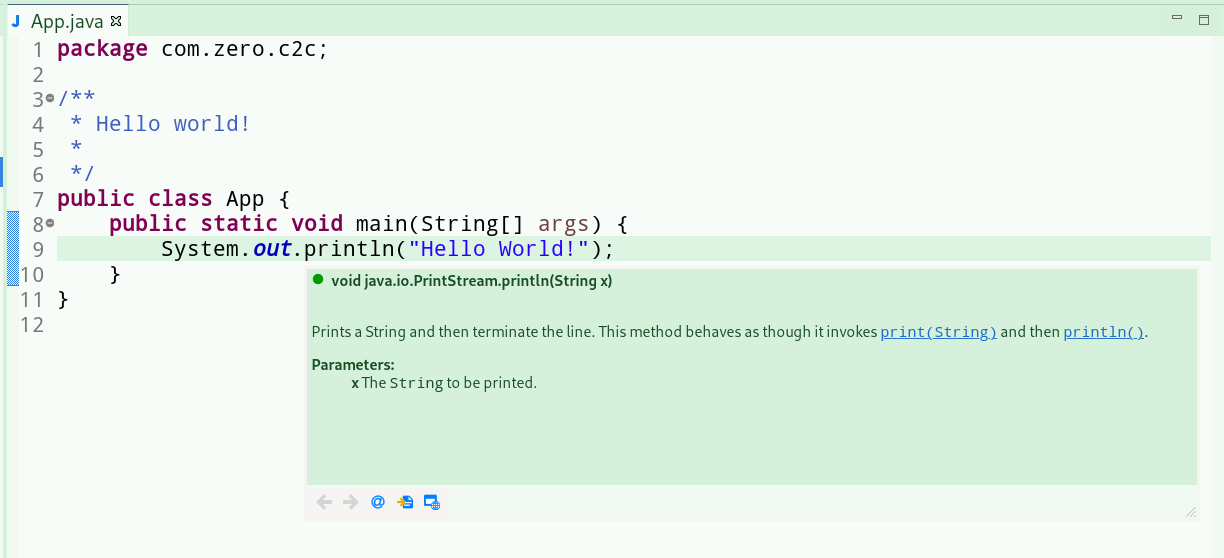Click the hover signature 'void java.io.PrintStream.println(String x)'
The height and width of the screenshot is (558, 1224).
point(471,281)
